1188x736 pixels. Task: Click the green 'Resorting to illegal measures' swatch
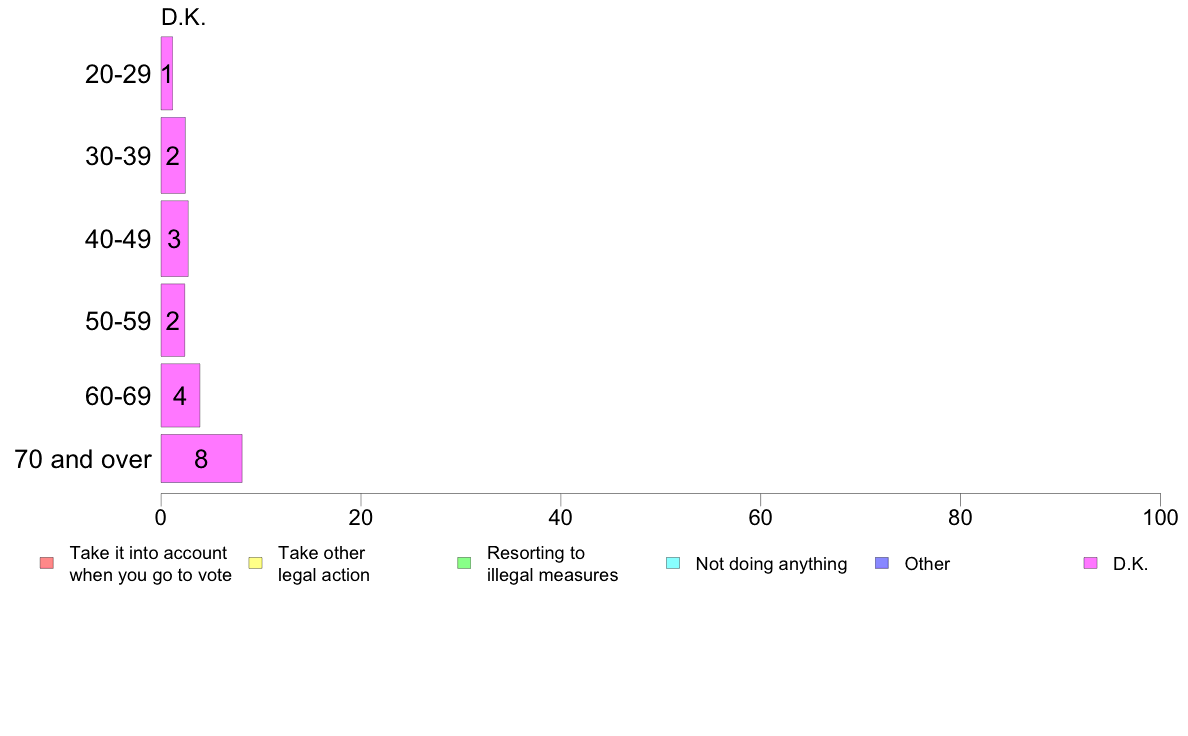[x=464, y=563]
